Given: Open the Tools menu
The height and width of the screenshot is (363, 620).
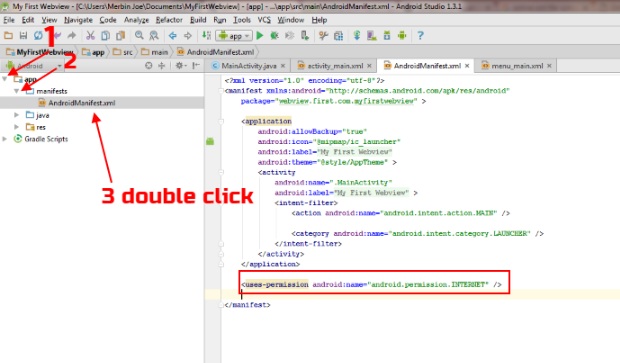Looking at the screenshot, I should pyautogui.click(x=242, y=20).
